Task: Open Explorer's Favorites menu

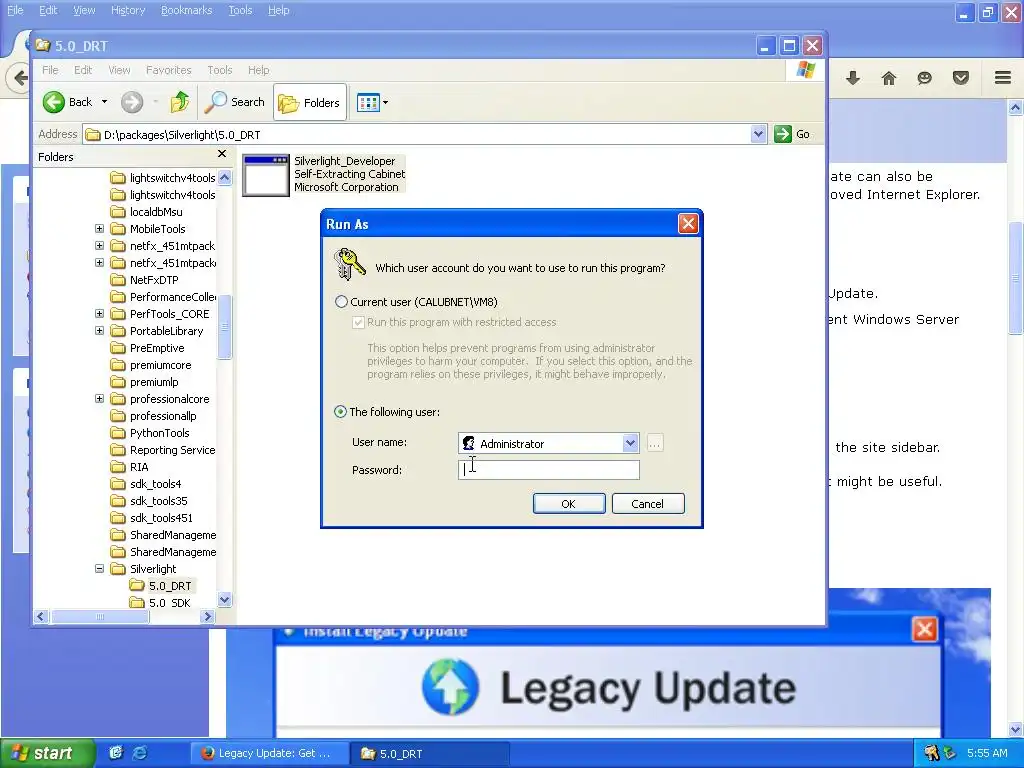Action: click(168, 70)
